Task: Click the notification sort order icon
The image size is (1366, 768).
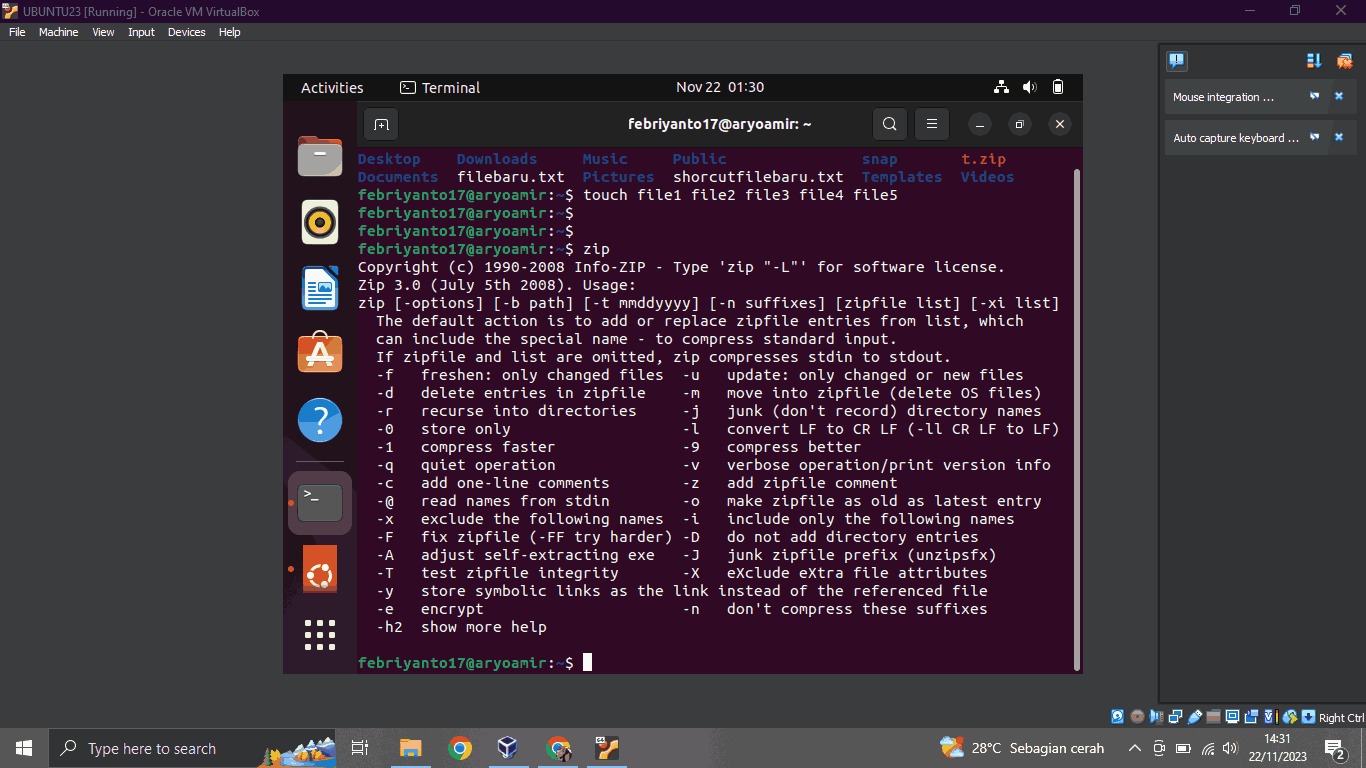Action: [x=1315, y=61]
